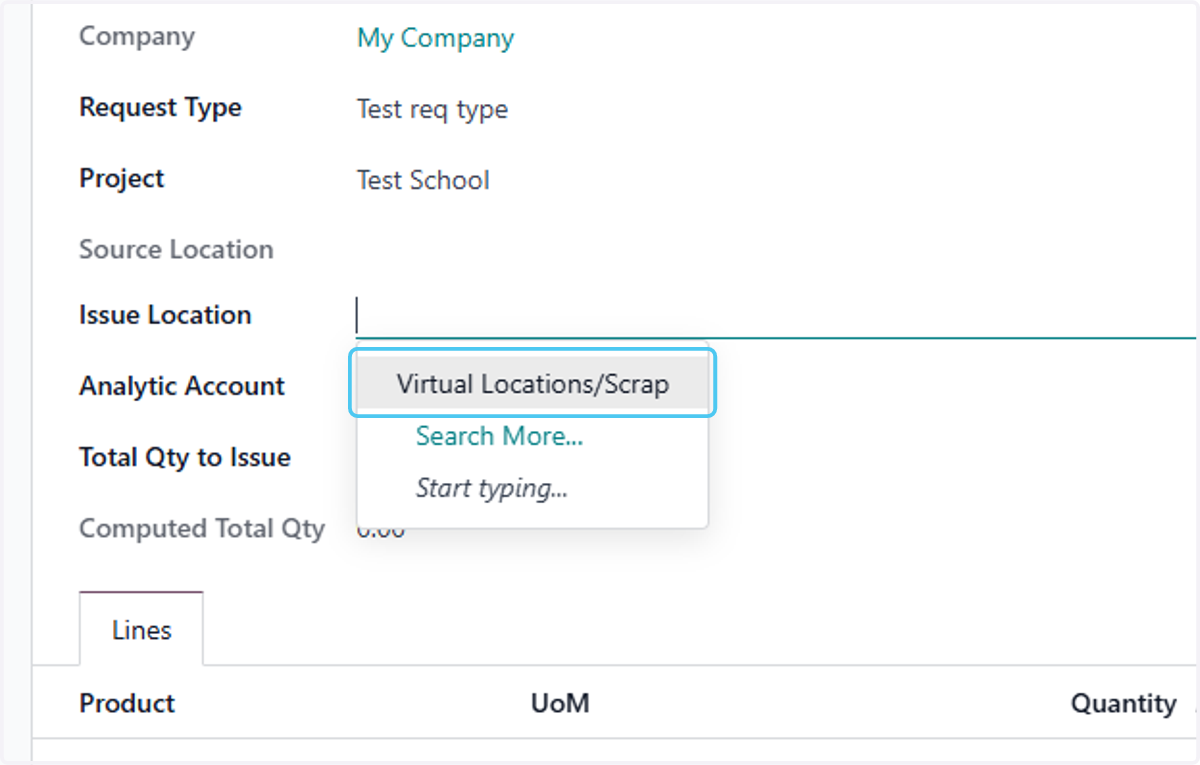This screenshot has height=765, width=1200.
Task: Click the Test School project value
Action: click(423, 180)
